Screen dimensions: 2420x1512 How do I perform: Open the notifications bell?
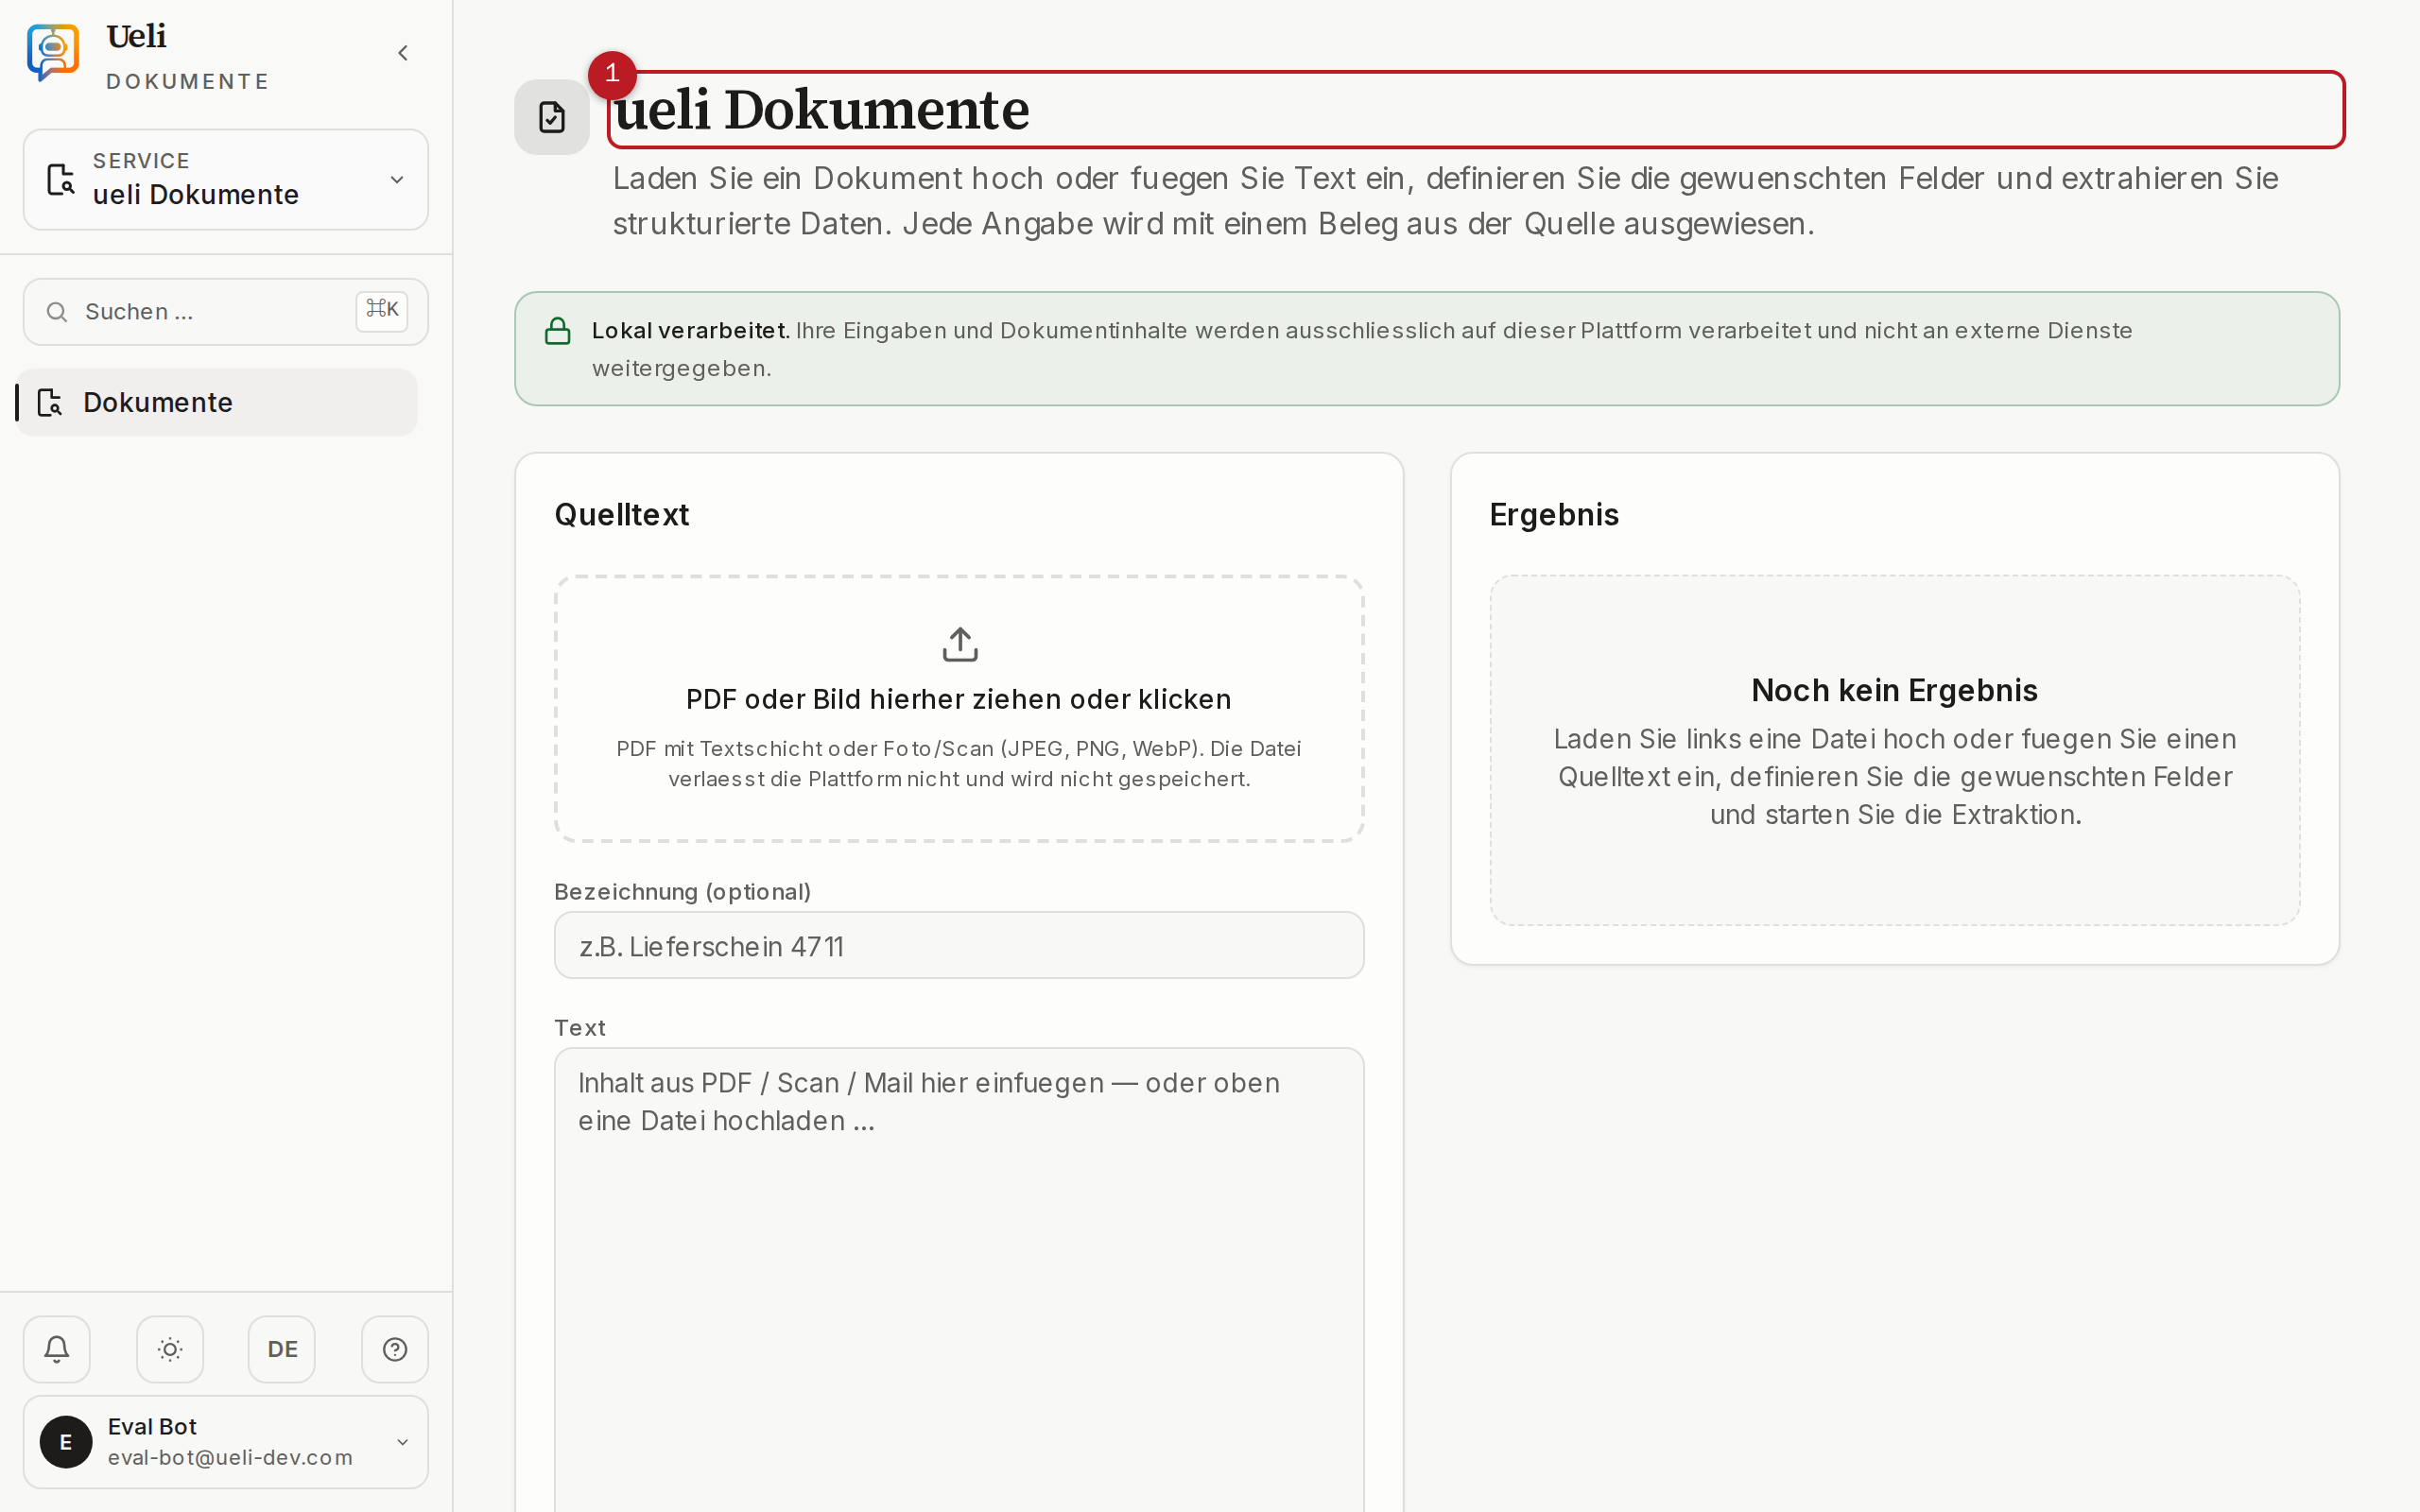(x=57, y=1349)
